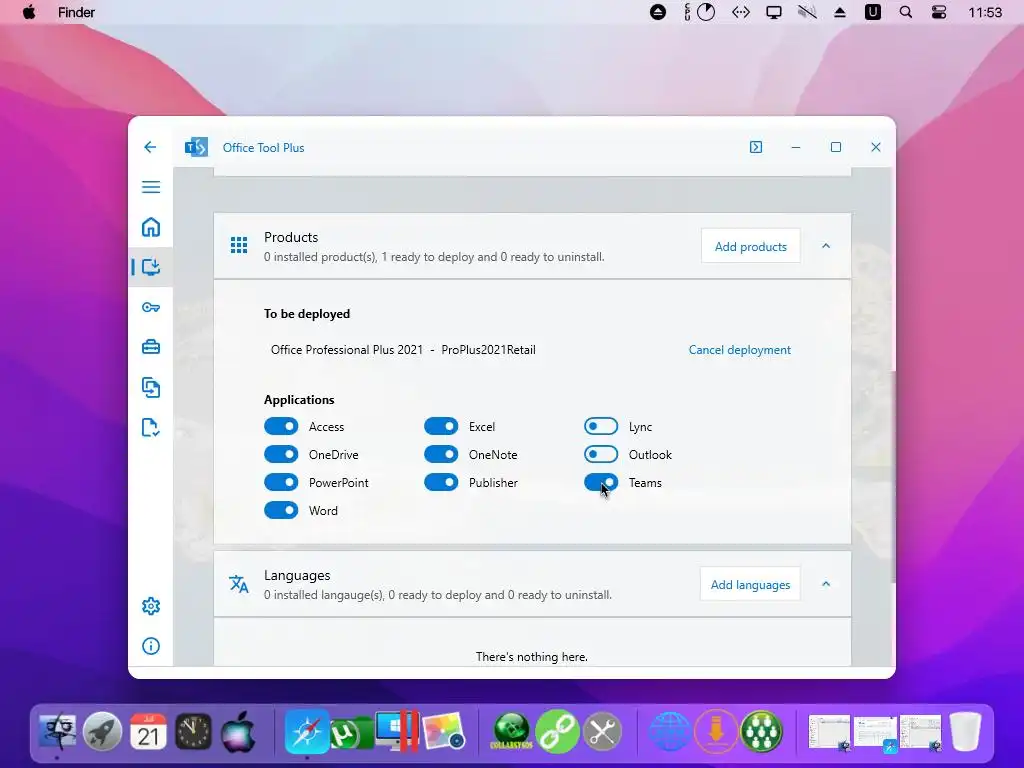Open Control Center in menu bar
This screenshot has width=1024, height=768.
938,12
